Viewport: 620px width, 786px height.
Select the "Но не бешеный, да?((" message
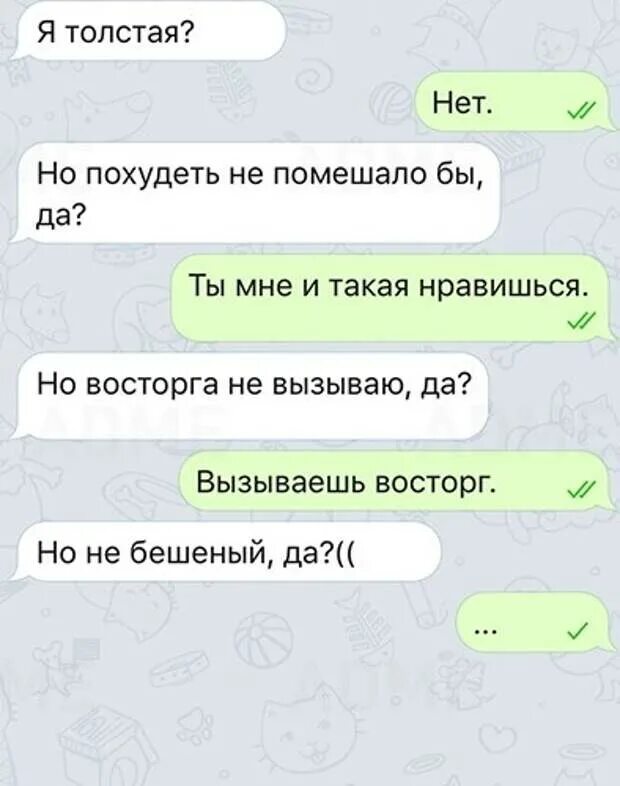click(x=227, y=551)
